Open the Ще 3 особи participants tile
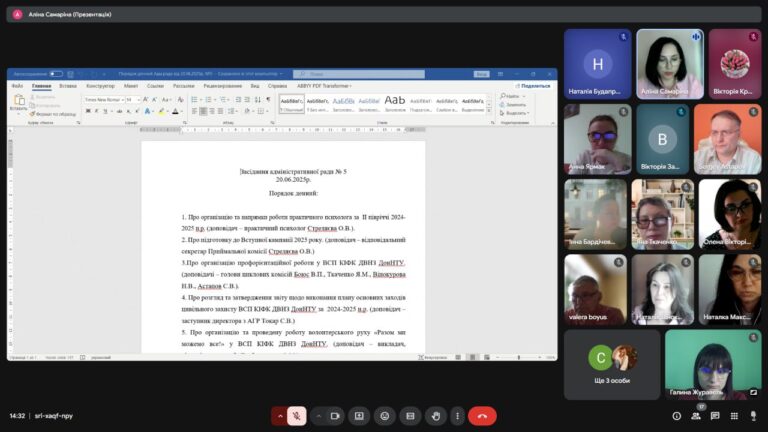Screen dimensions: 768x432 612,364
